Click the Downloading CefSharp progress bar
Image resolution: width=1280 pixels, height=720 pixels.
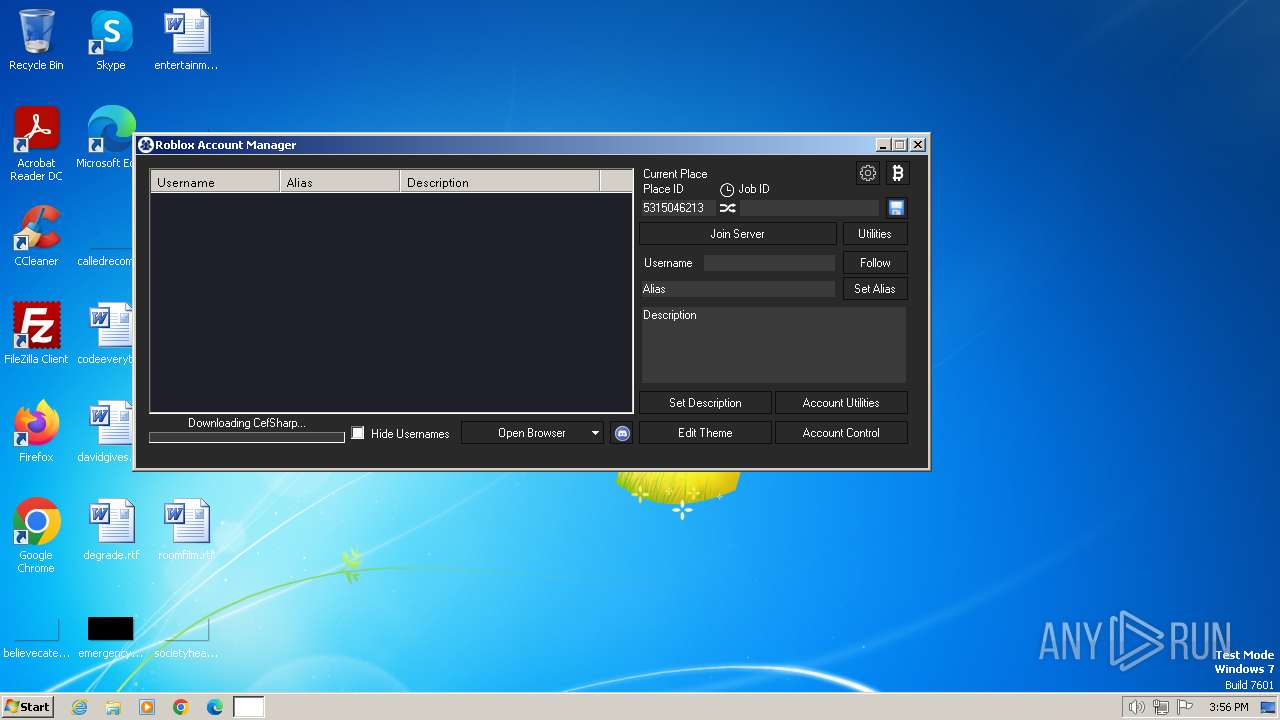[247, 437]
